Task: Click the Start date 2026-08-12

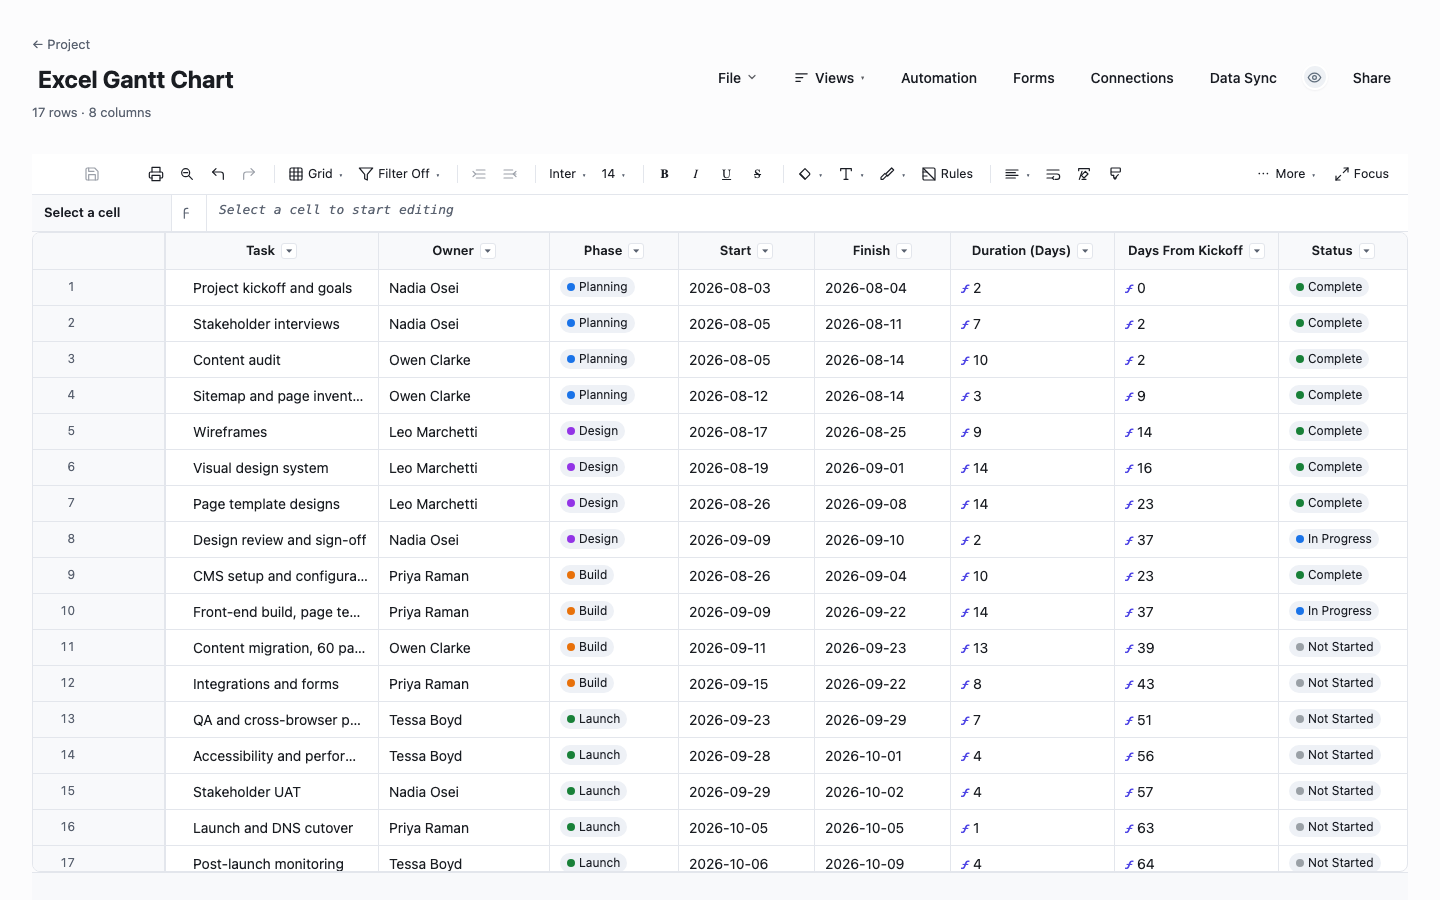Action: 729,396
